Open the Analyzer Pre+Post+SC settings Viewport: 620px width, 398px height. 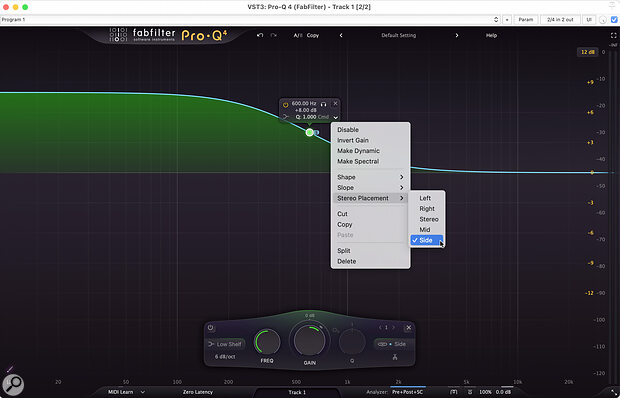coord(407,392)
